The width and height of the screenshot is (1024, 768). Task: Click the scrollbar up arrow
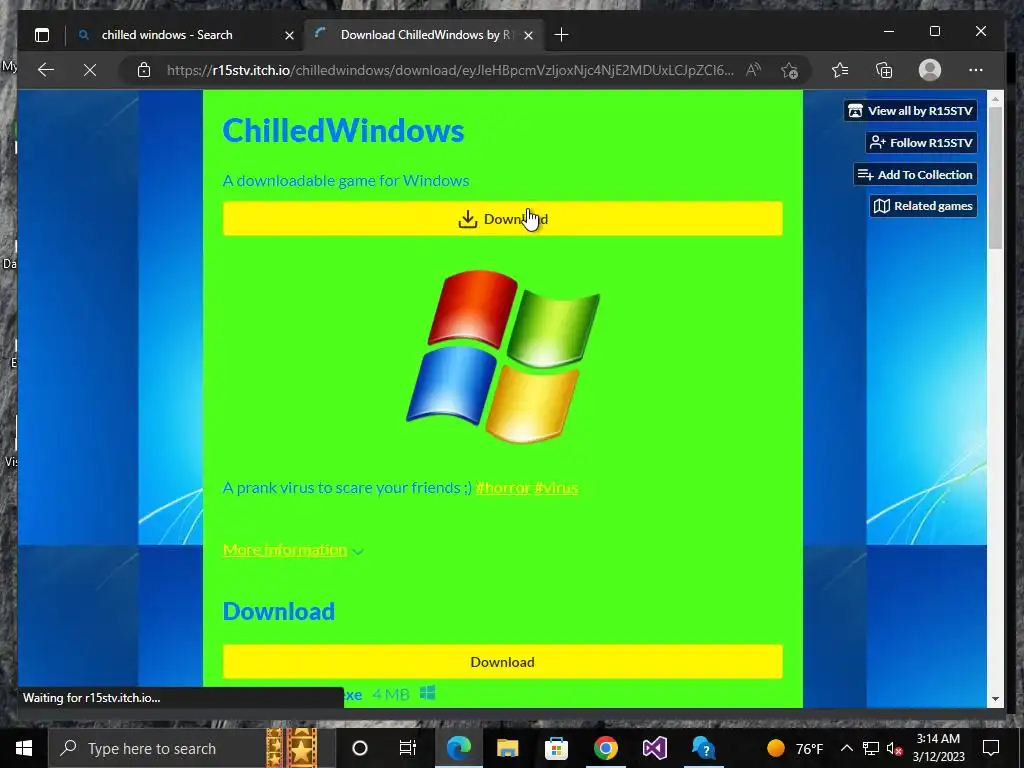(x=995, y=99)
